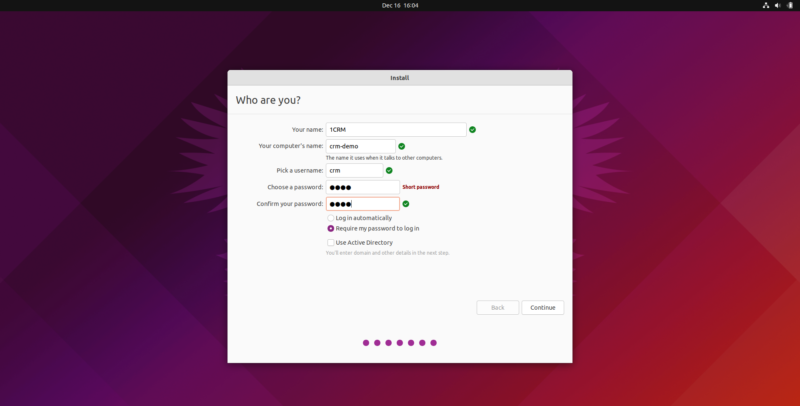
Task: Select "Require my password to log in"
Action: click(331, 228)
